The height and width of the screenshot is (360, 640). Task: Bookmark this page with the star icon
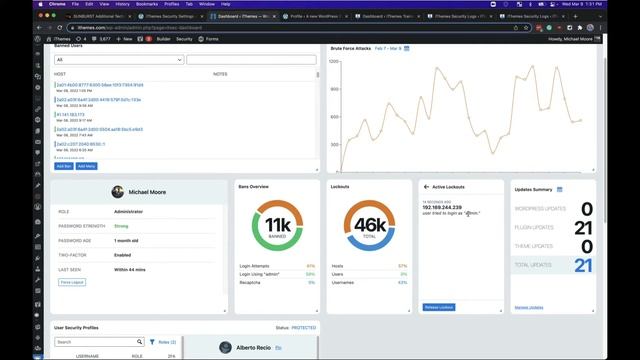coord(526,28)
